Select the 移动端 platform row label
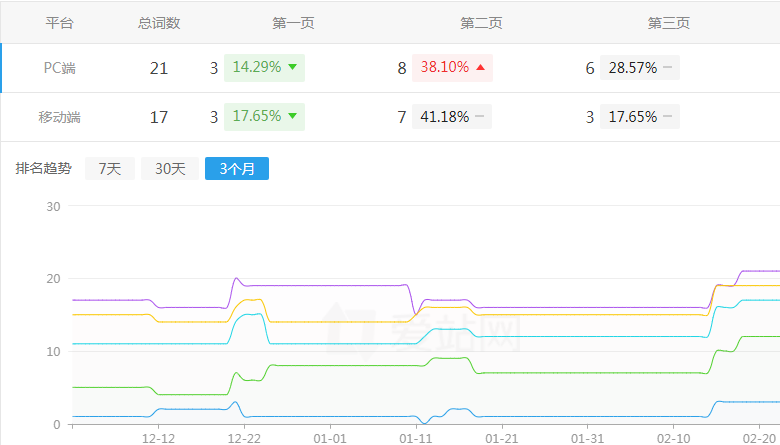Image resolution: width=780 pixels, height=445 pixels. pos(60,117)
